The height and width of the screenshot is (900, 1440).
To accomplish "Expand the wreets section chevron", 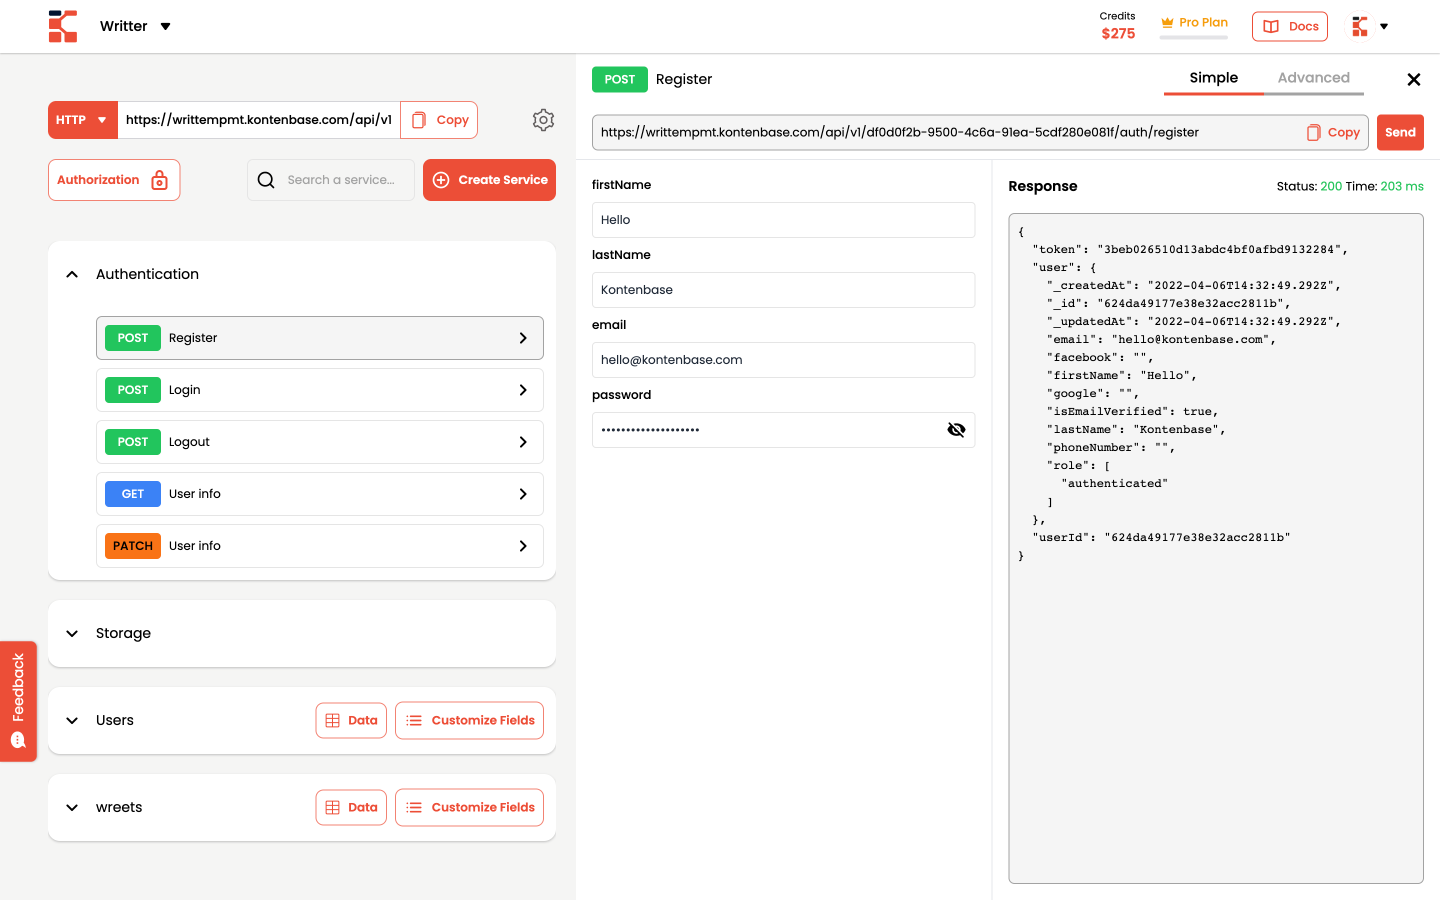I will tap(72, 807).
